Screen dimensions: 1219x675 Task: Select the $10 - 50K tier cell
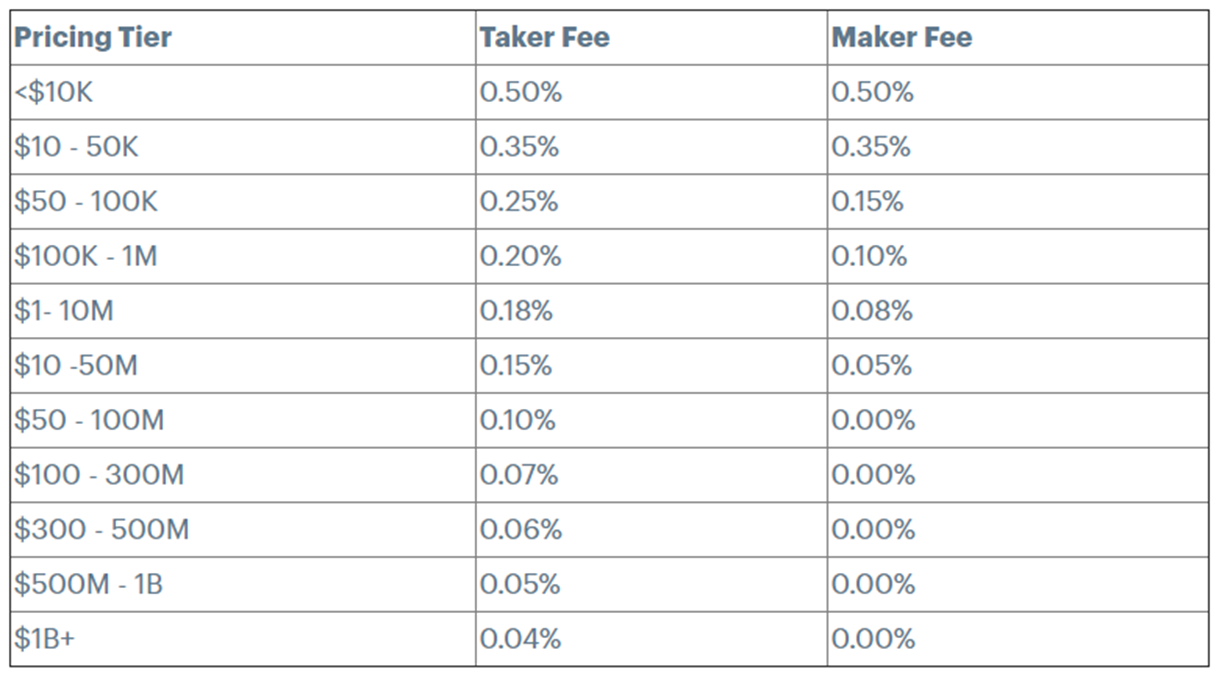click(243, 147)
